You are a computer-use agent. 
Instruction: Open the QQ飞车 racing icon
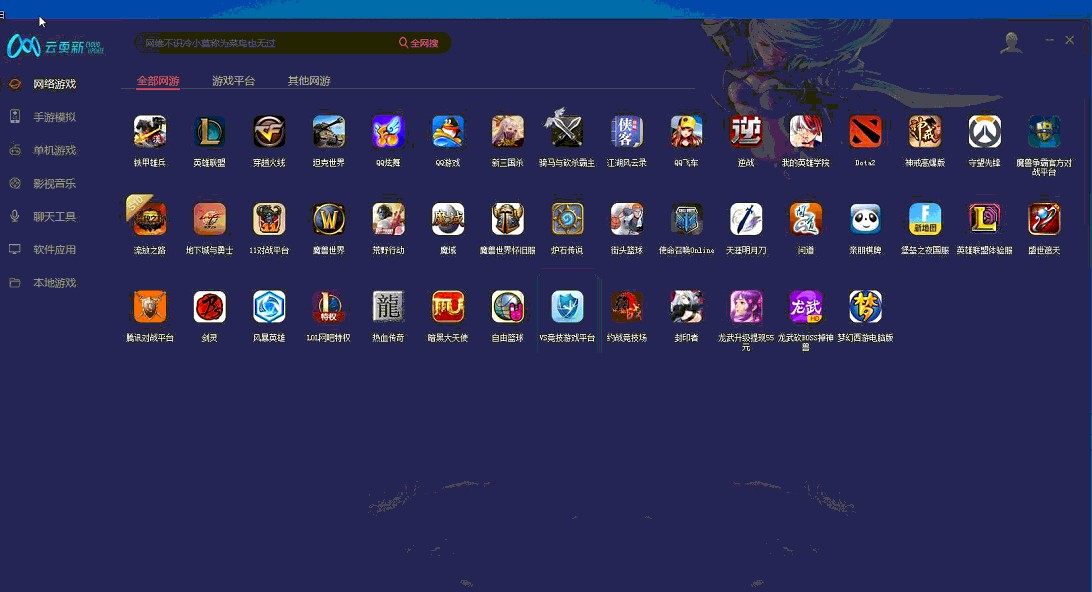(686, 132)
